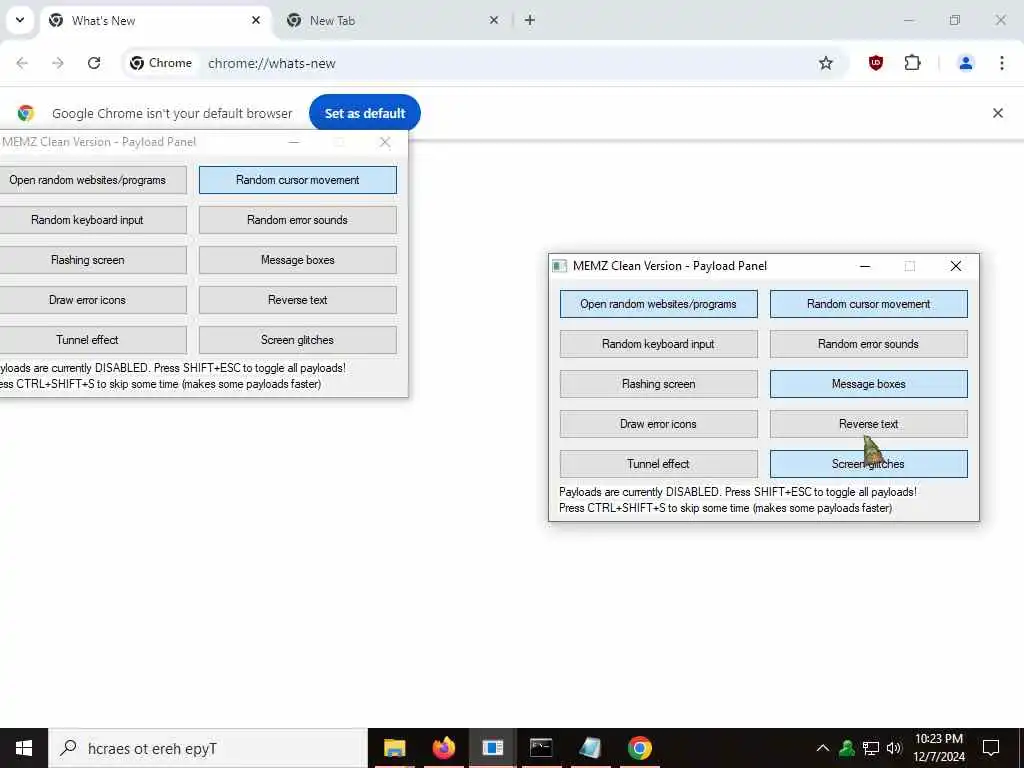Click Screen glitches in background MEMZ panel

298,340
